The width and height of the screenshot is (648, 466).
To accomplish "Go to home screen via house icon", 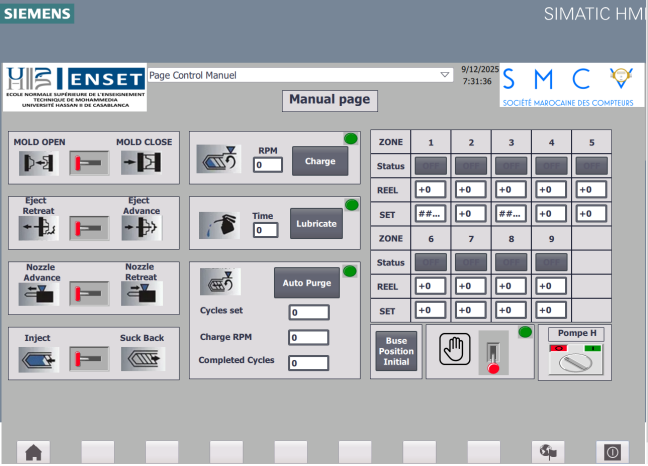I will (33, 452).
